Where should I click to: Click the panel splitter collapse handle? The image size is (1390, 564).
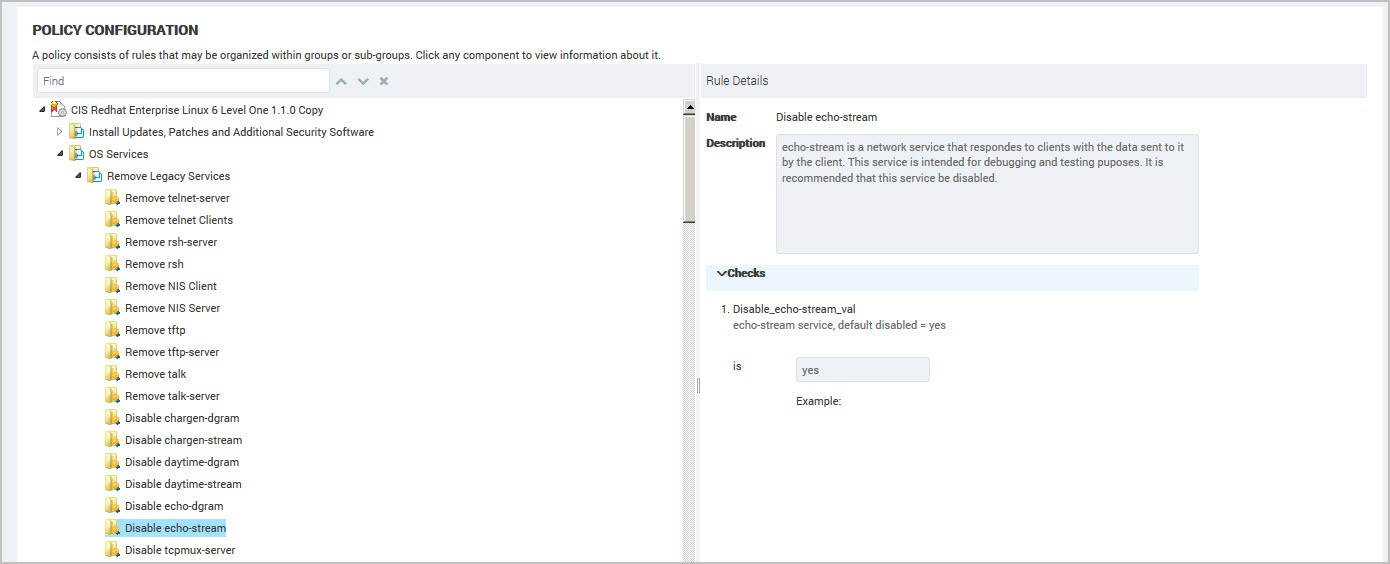698,385
